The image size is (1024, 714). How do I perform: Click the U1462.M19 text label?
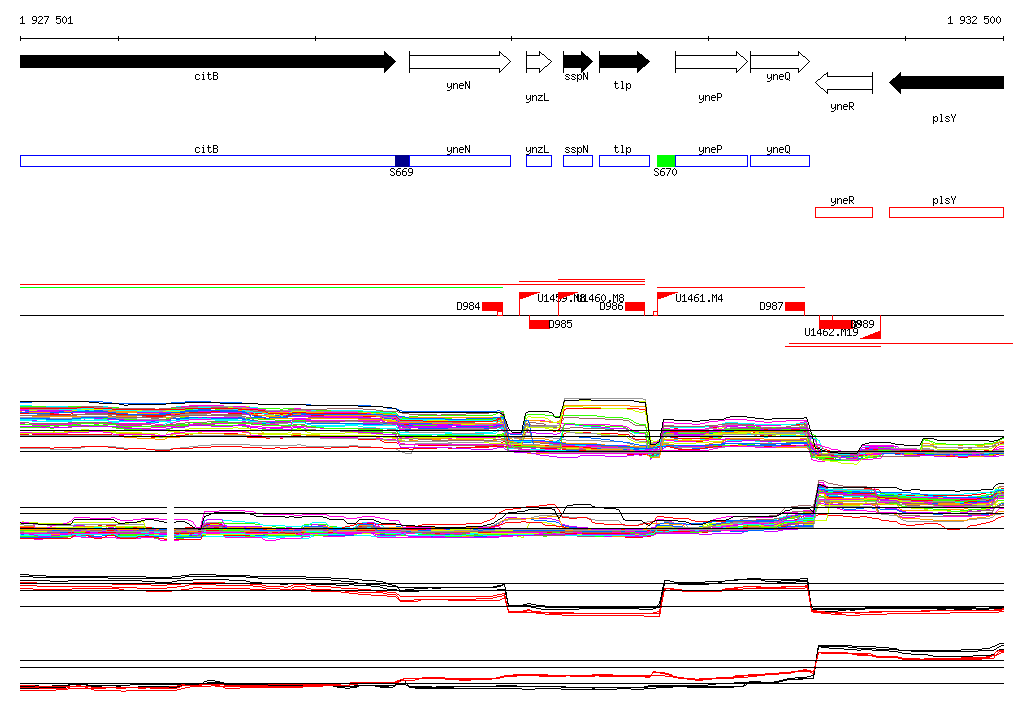831,333
